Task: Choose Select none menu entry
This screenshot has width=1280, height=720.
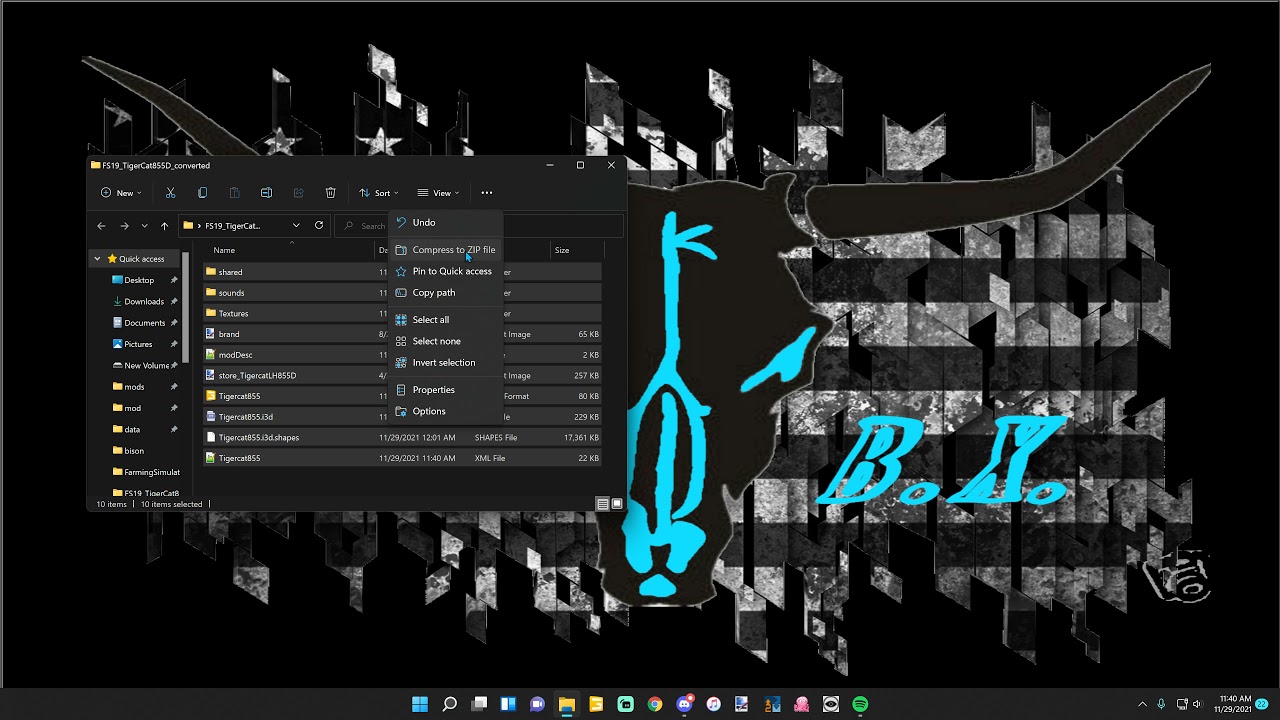Action: pos(444,341)
